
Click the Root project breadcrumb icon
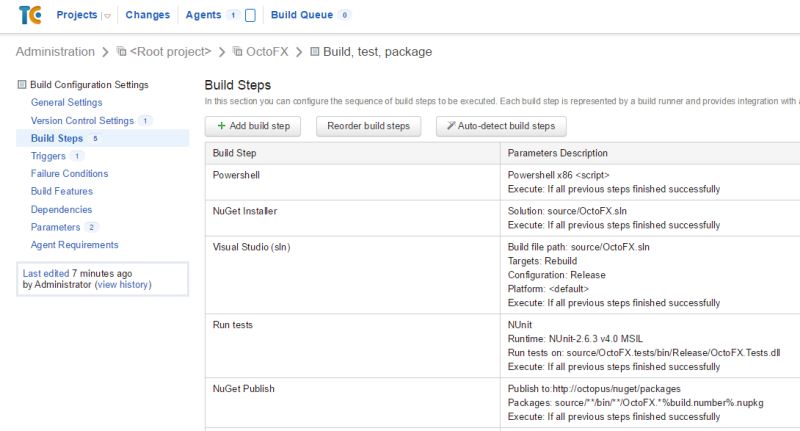coord(121,51)
